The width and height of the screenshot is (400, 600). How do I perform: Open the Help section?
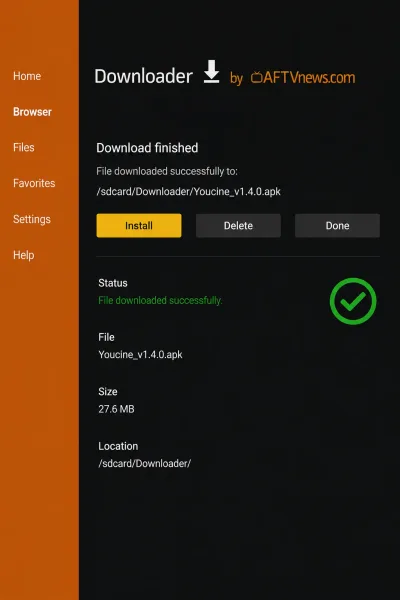[x=24, y=255]
